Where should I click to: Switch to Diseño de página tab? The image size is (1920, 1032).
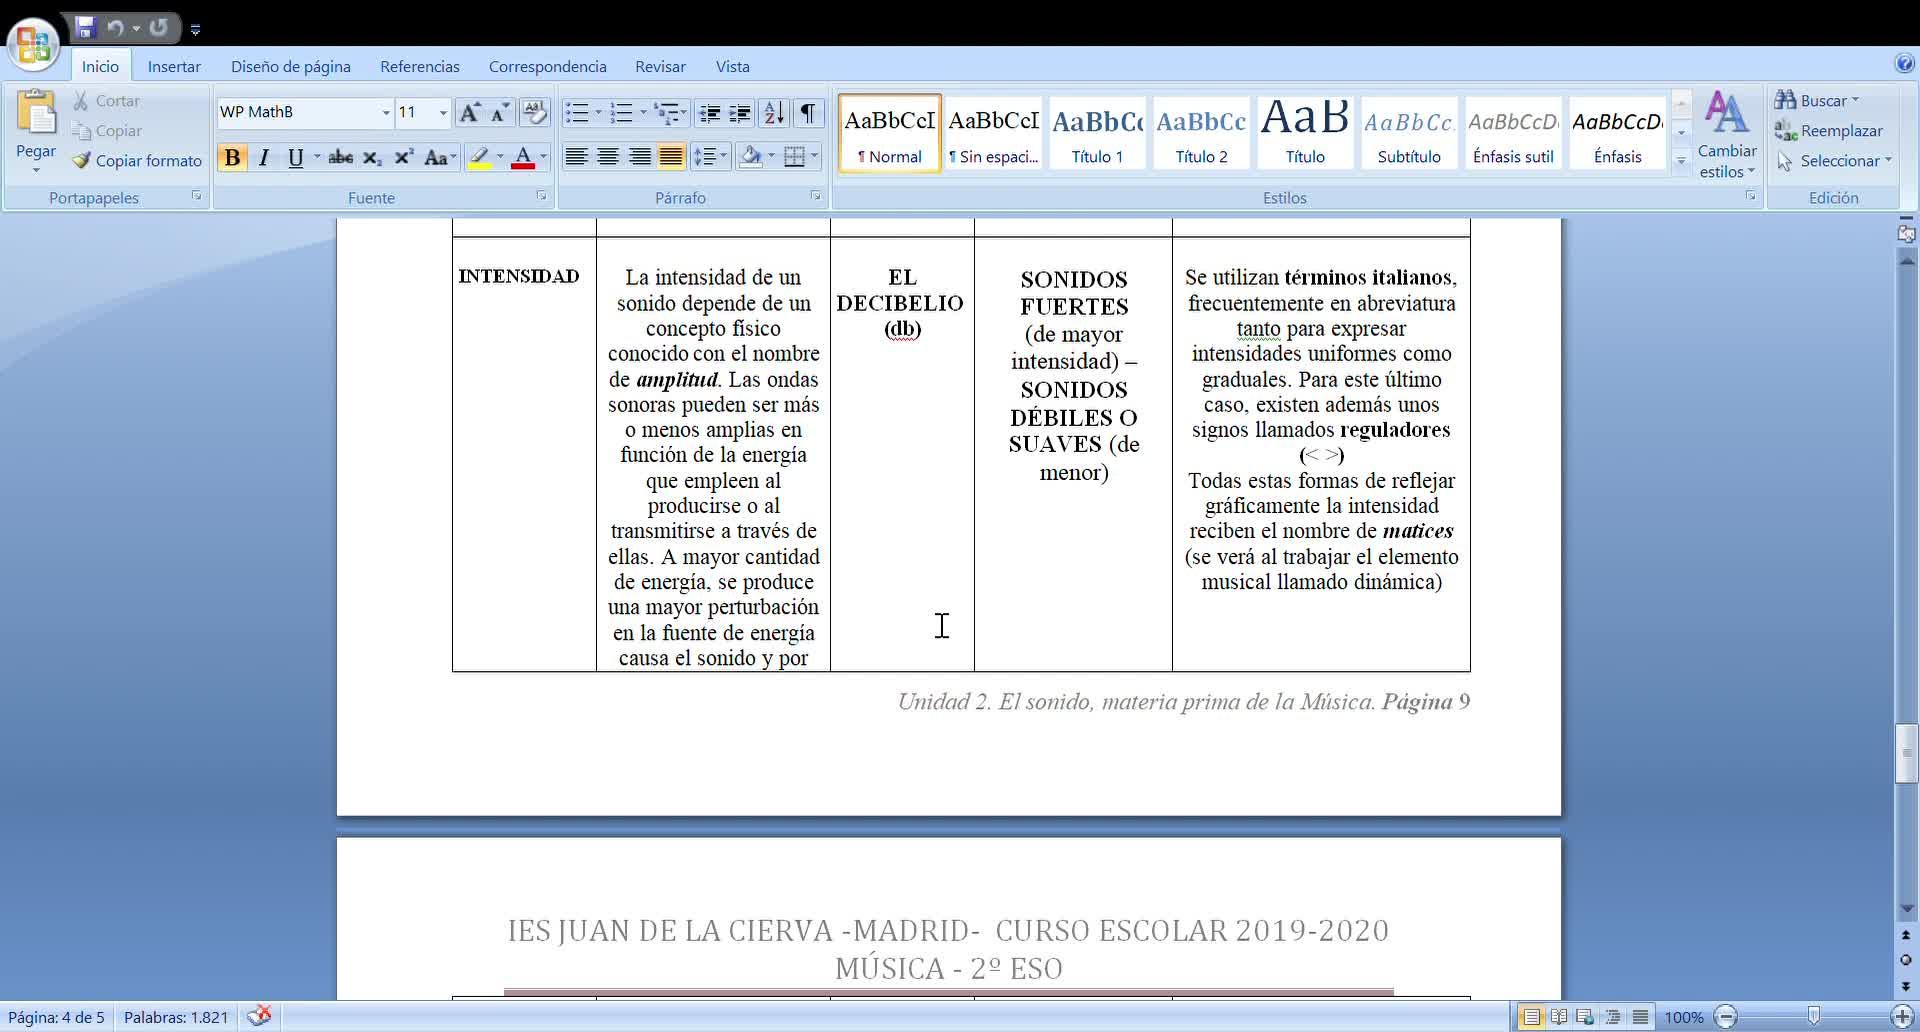[291, 67]
